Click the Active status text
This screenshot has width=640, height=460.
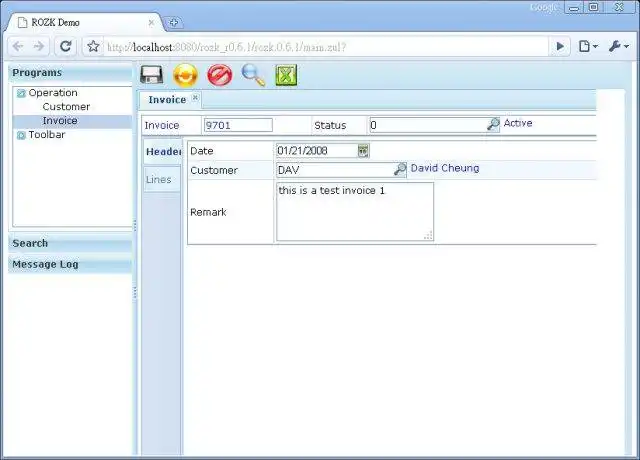518,123
